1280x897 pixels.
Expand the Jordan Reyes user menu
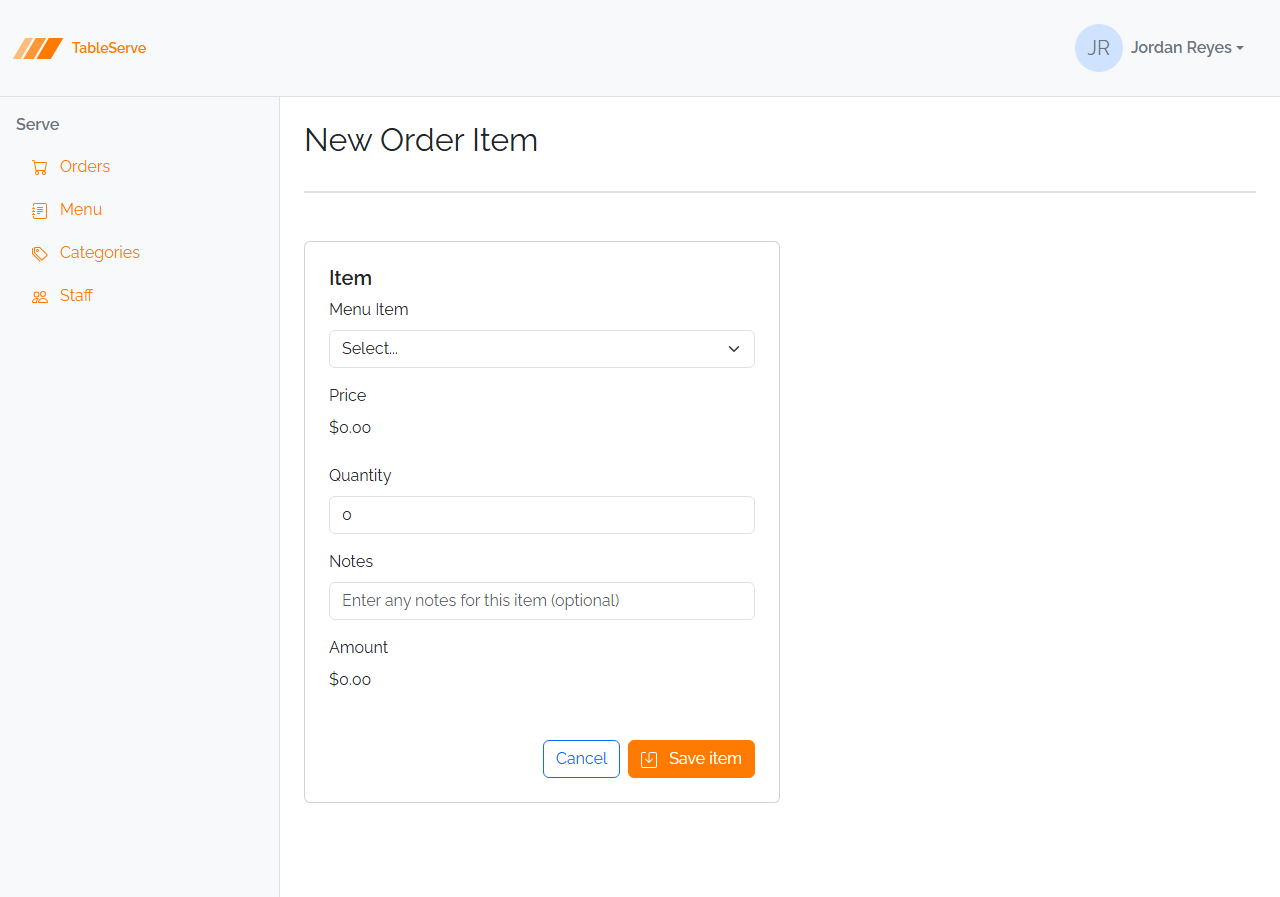1187,48
